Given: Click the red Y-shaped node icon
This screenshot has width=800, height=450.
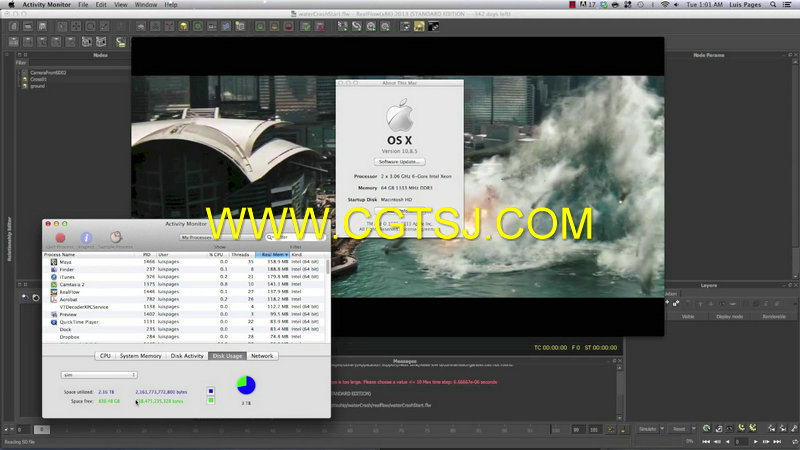Looking at the screenshot, I should pyautogui.click(x=169, y=26).
